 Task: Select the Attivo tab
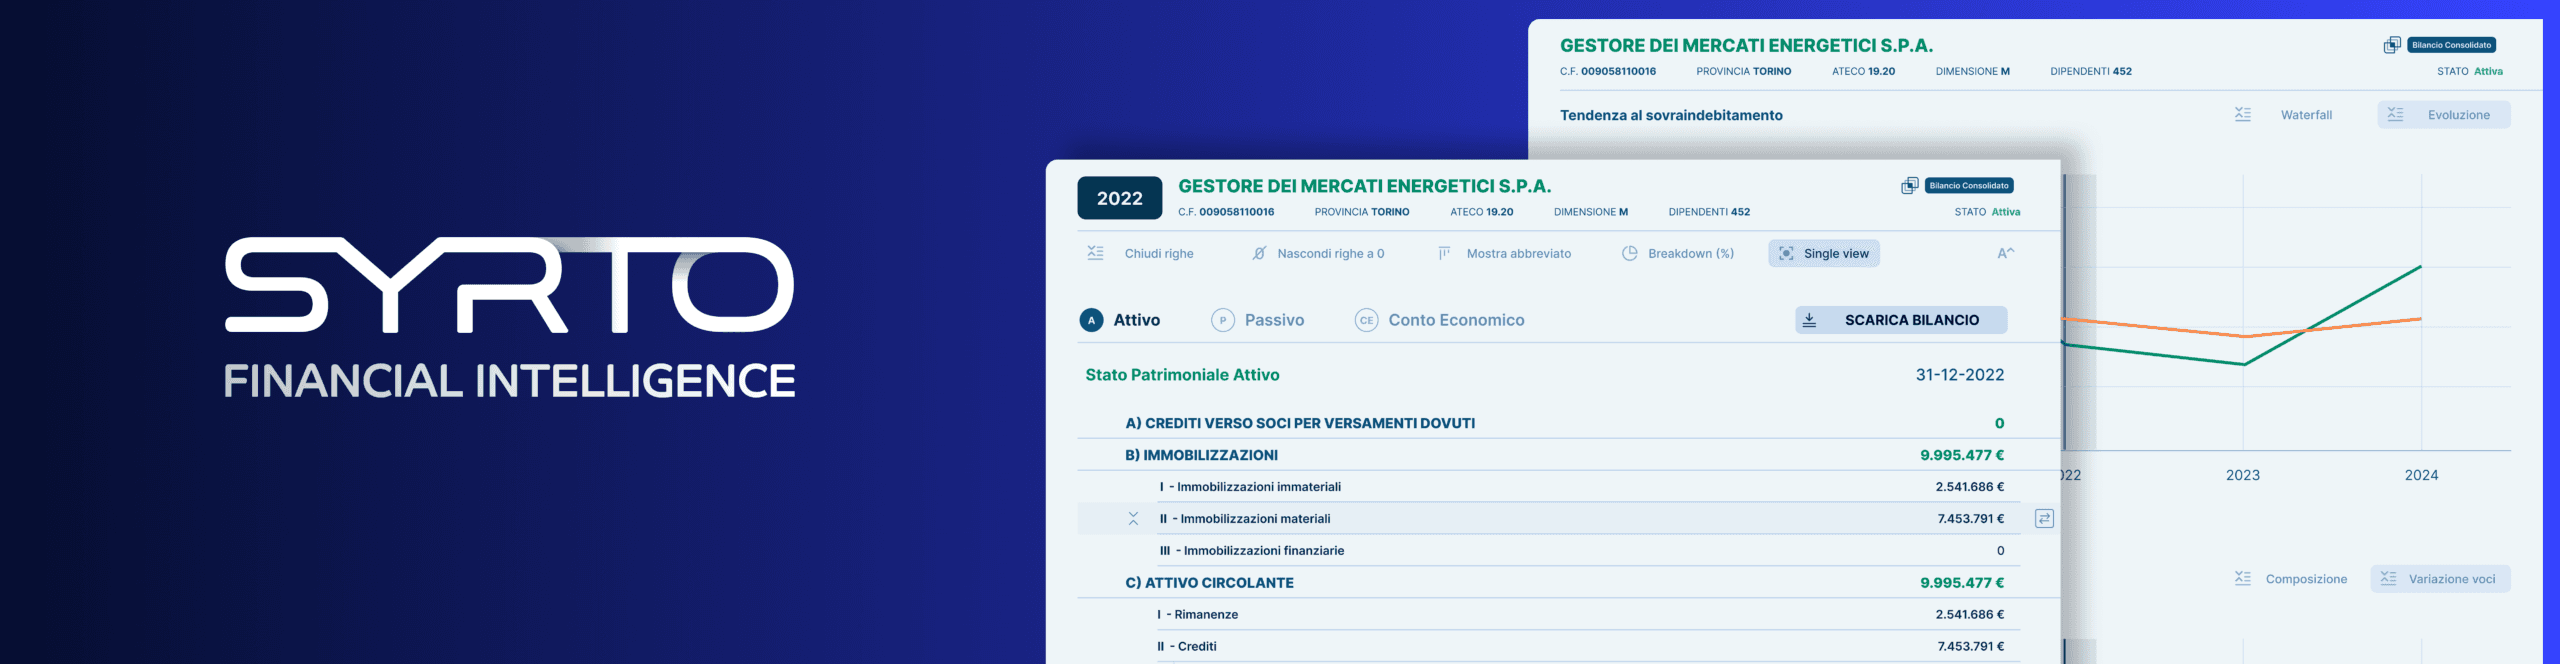coord(1120,320)
